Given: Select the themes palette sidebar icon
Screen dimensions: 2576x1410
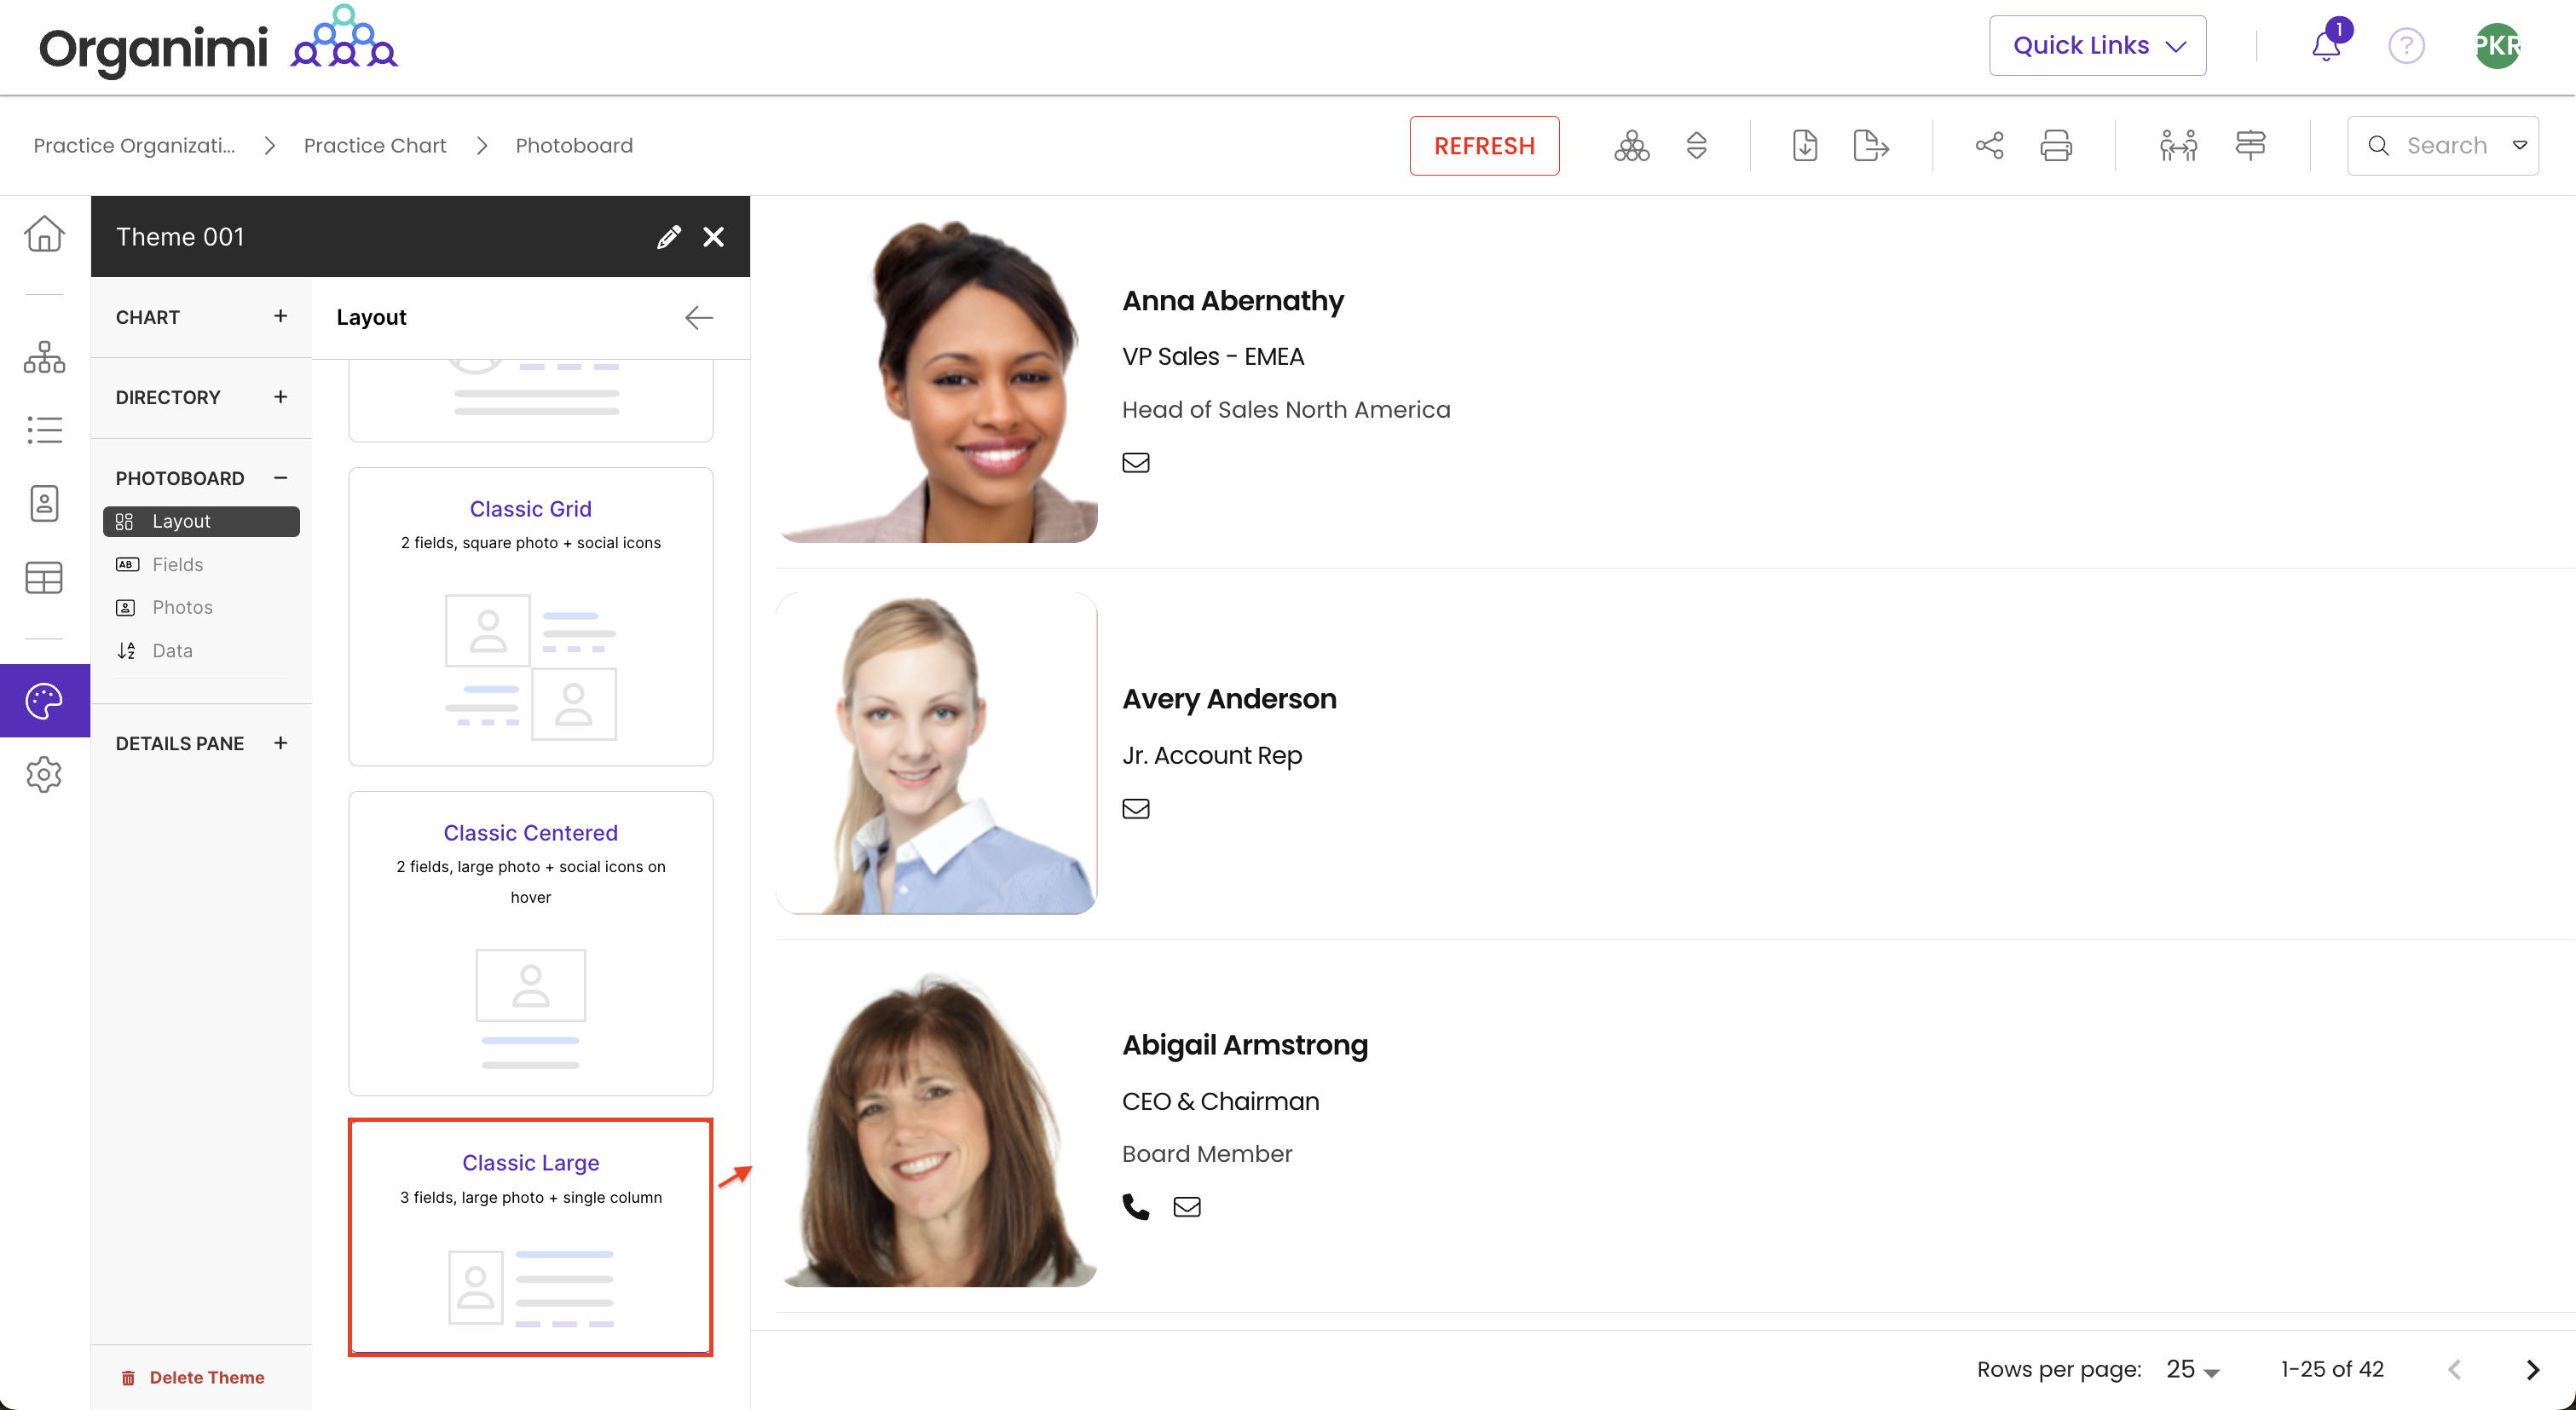Looking at the screenshot, I should click(44, 701).
